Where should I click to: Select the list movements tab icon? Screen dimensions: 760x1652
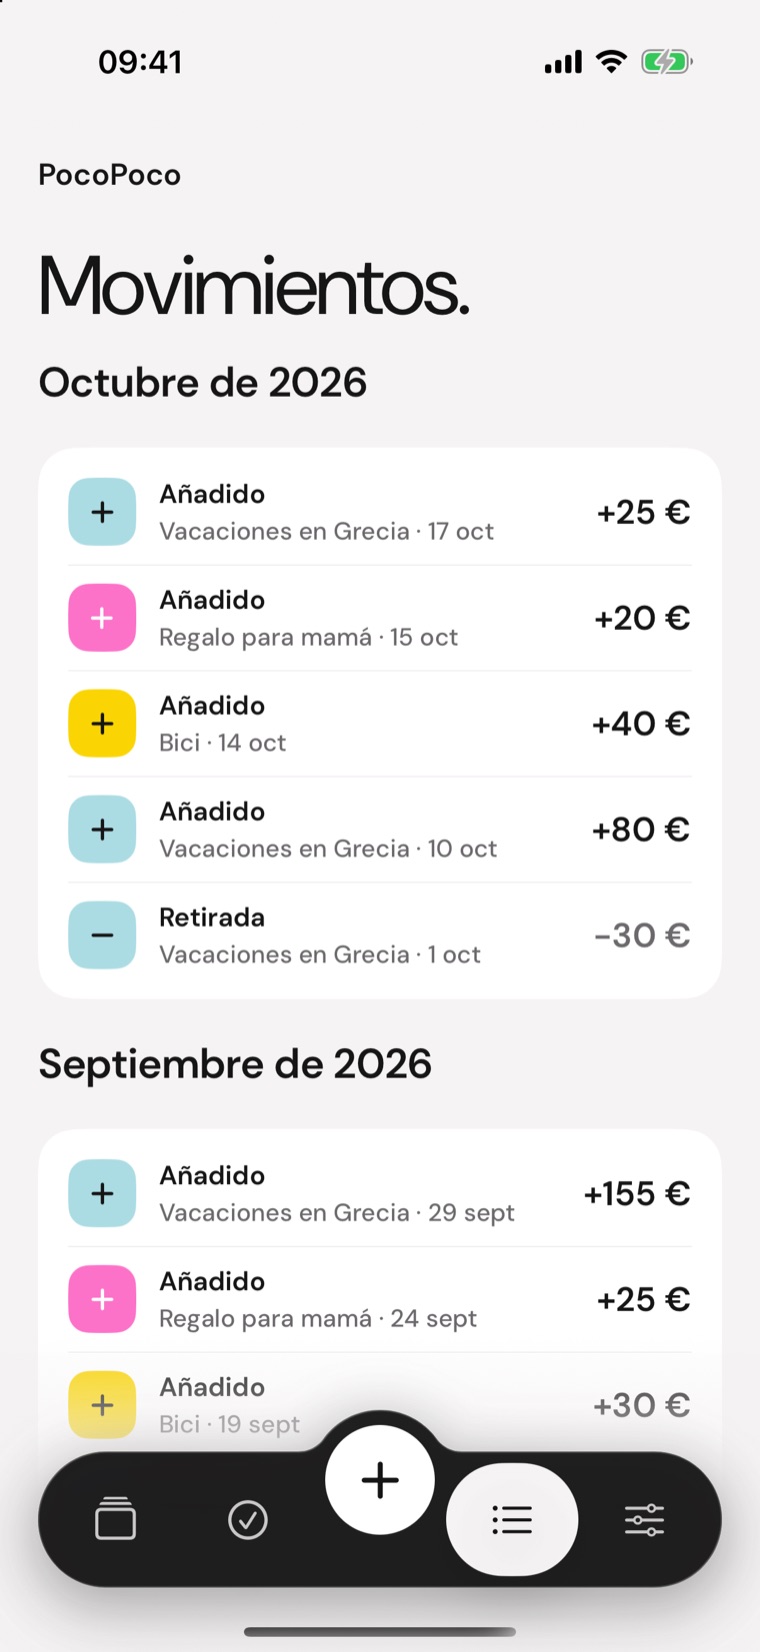tap(512, 1520)
